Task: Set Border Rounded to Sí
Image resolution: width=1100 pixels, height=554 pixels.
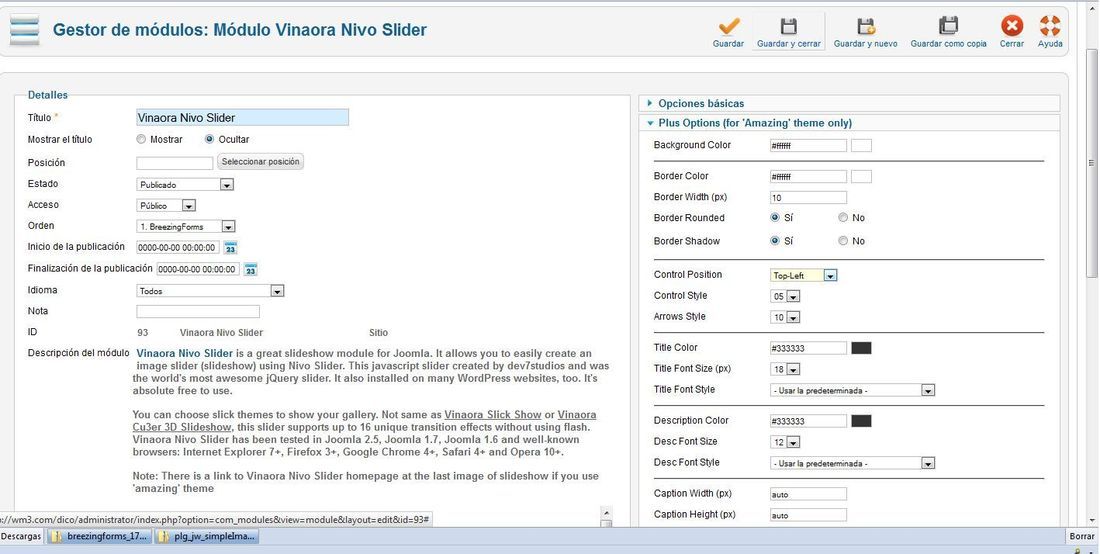Action: click(x=774, y=218)
